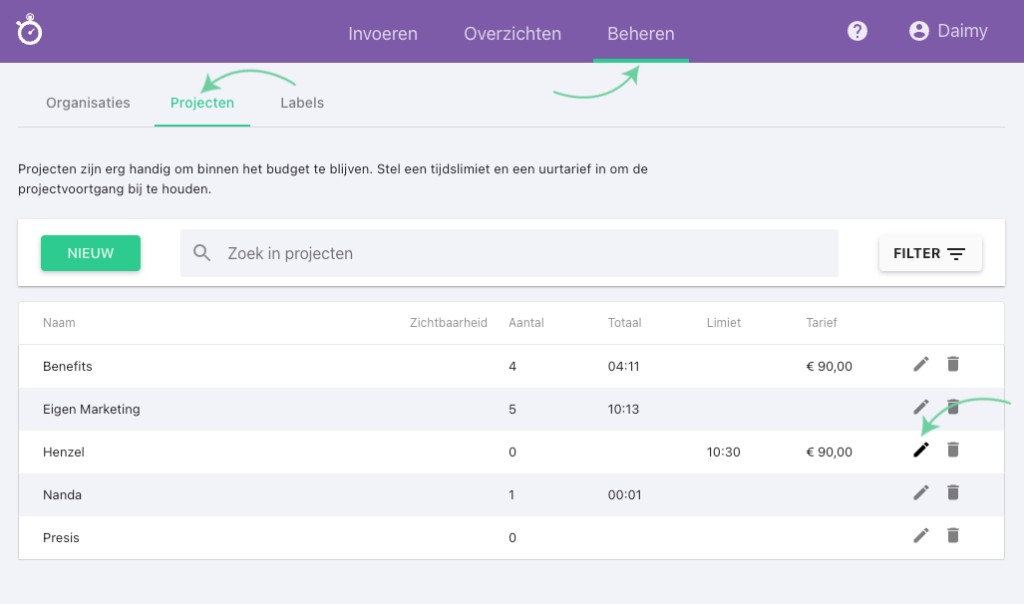
Task: Open the Filter options
Action: 930,254
